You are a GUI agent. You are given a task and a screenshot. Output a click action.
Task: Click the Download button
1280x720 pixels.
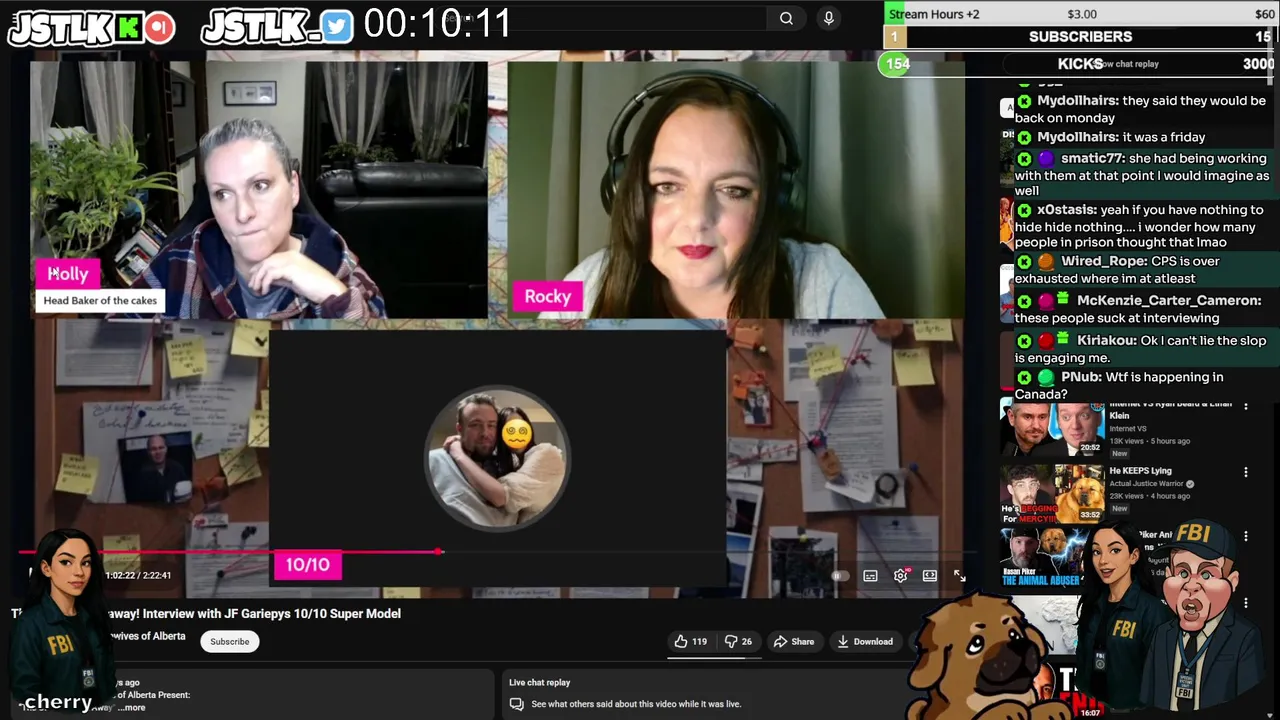[865, 641]
